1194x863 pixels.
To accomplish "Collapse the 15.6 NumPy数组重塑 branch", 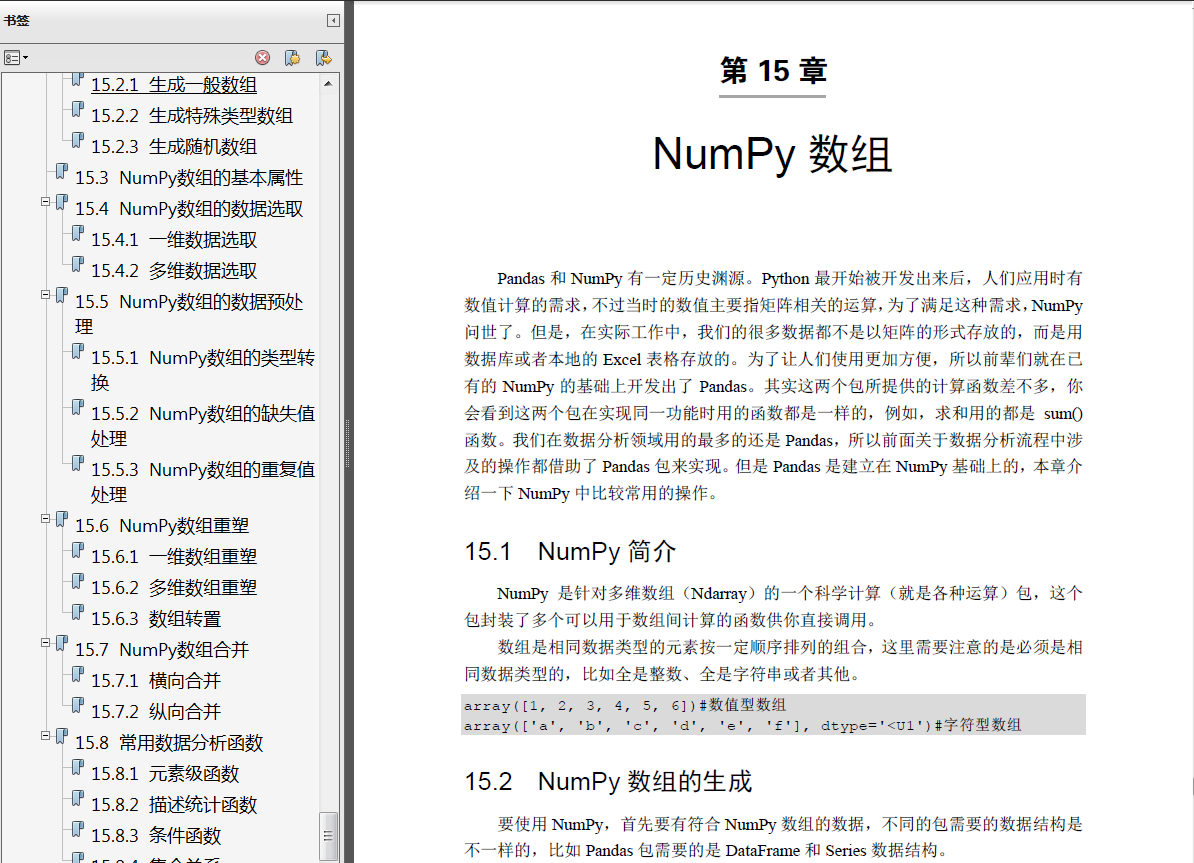I will click(x=46, y=519).
